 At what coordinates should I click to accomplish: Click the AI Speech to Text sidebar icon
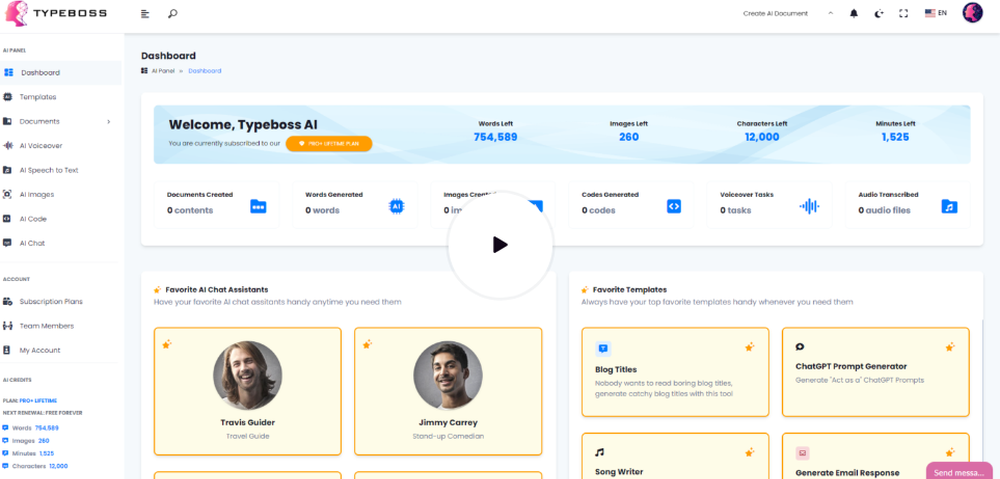pyautogui.click(x=7, y=170)
